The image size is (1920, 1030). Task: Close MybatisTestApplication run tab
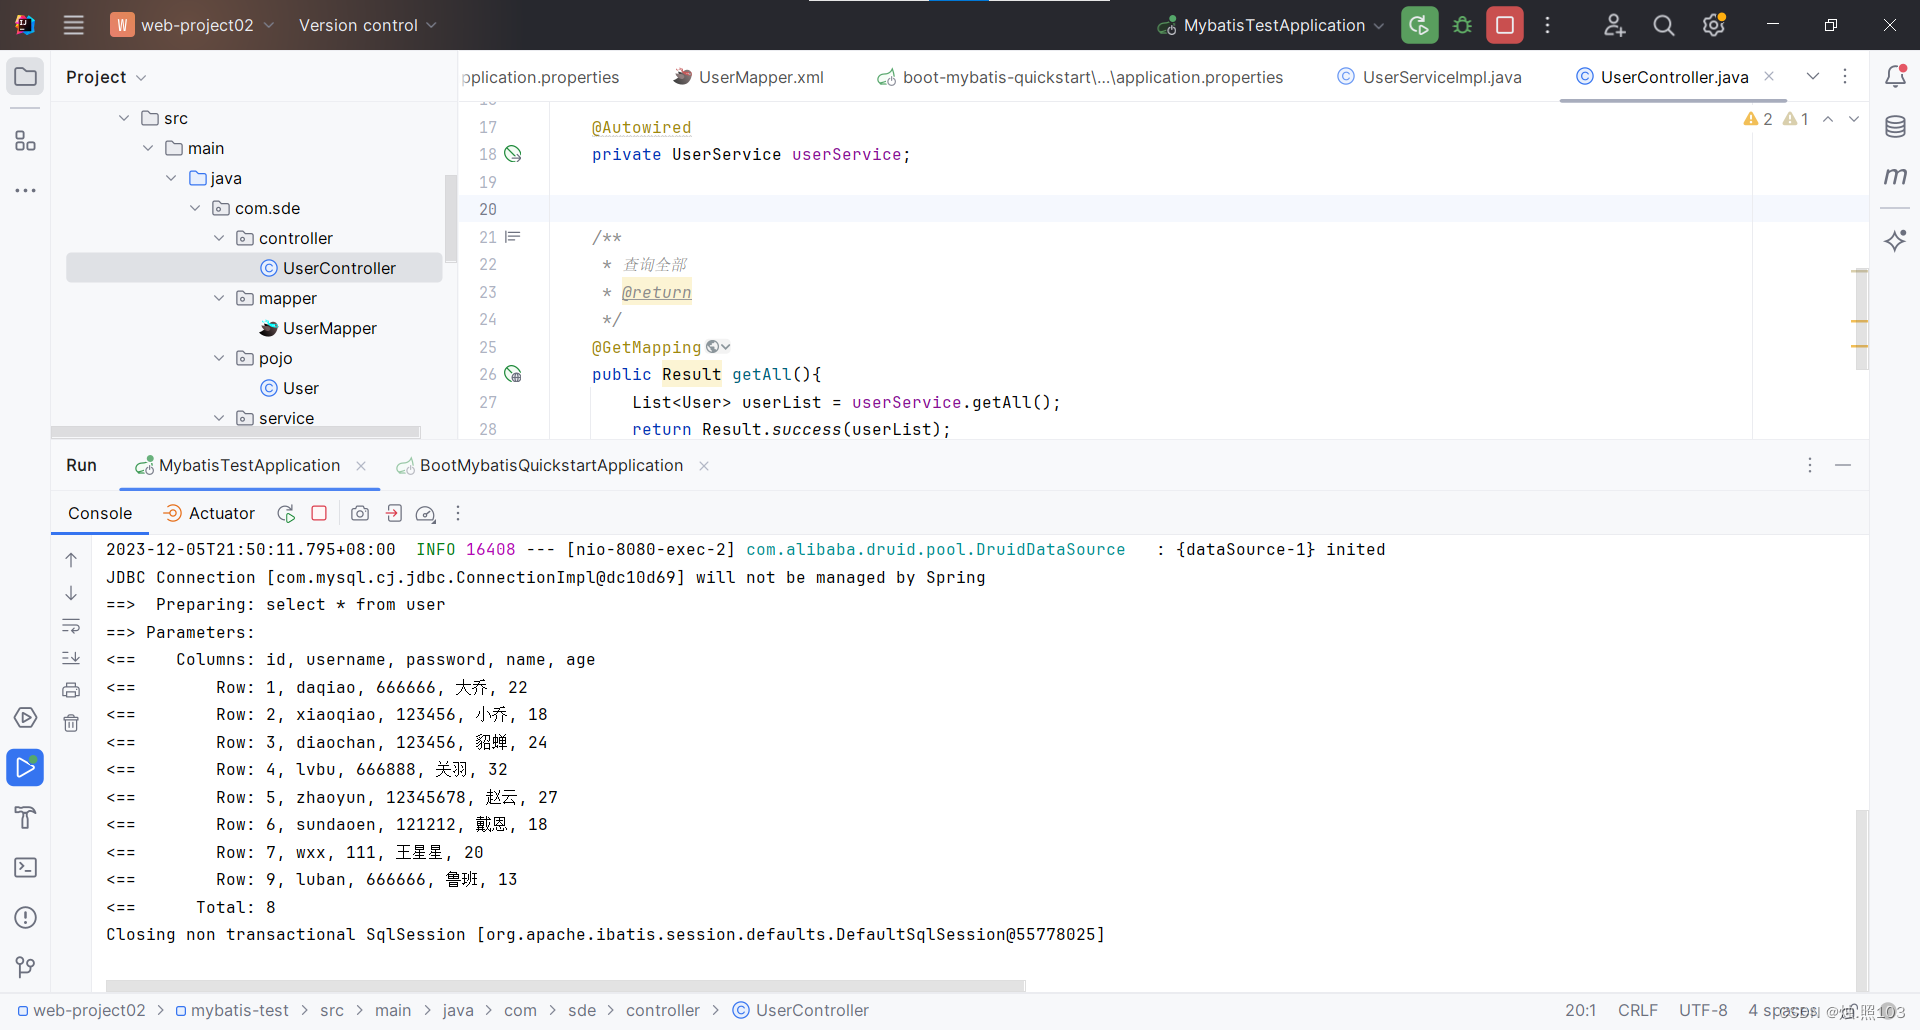361,466
